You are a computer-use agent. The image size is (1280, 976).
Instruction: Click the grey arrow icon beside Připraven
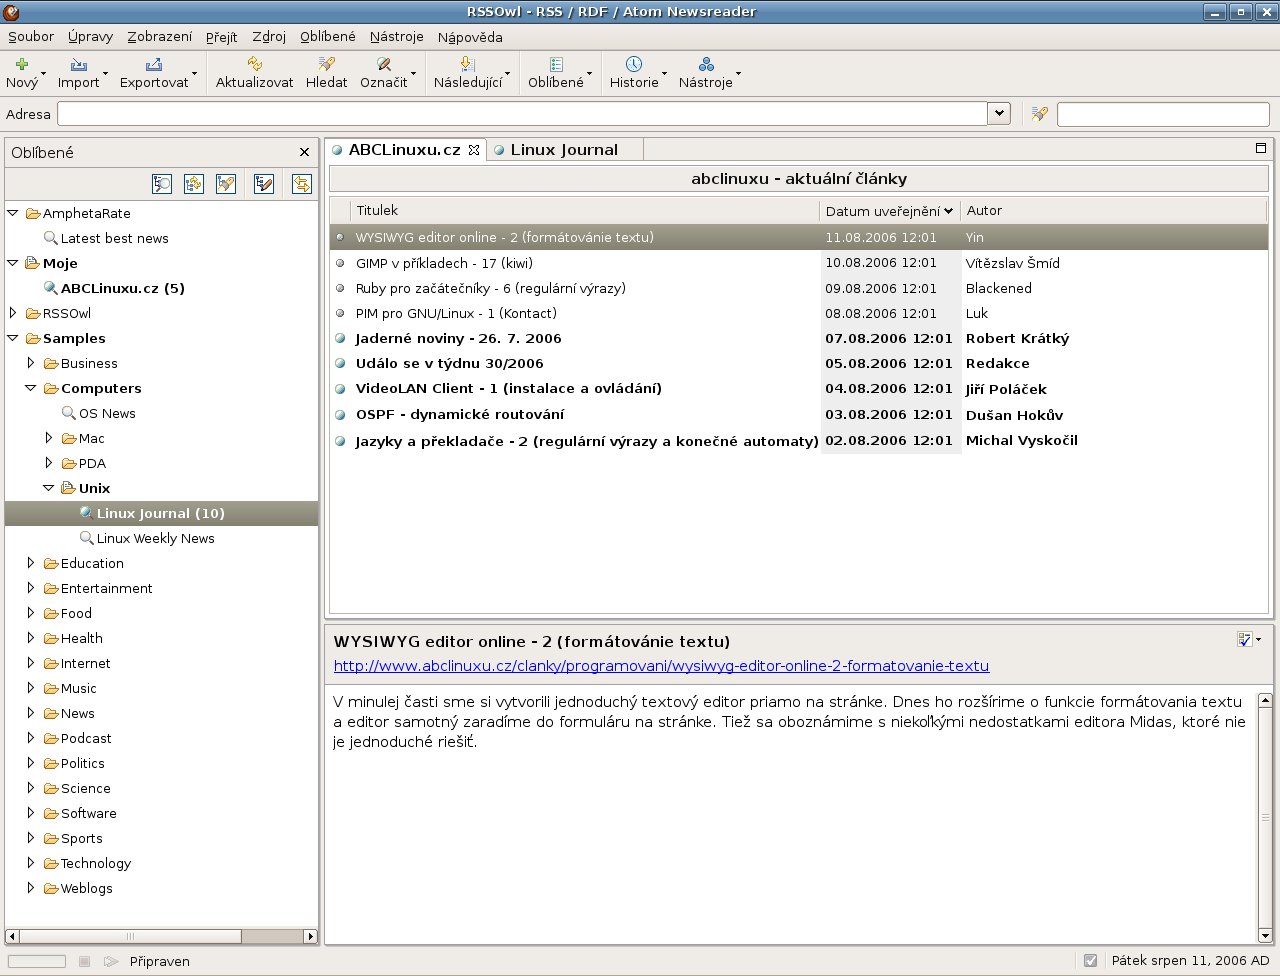tap(111, 961)
